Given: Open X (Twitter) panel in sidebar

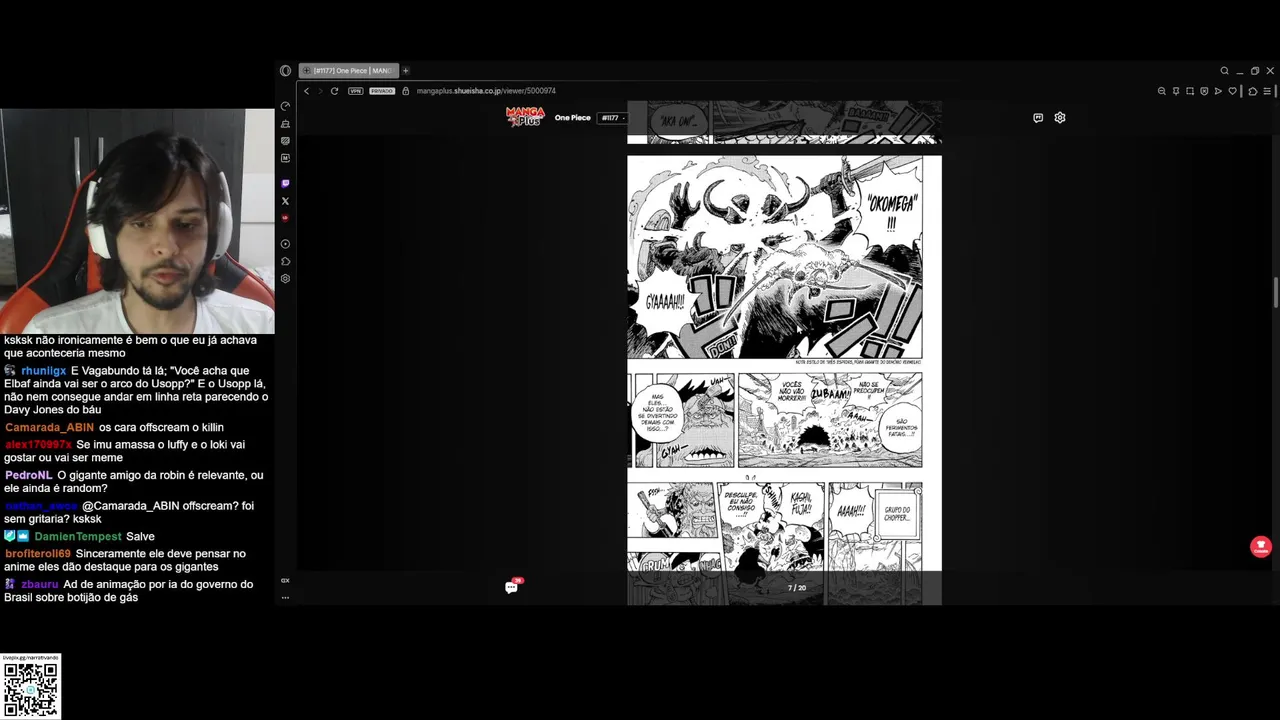Looking at the screenshot, I should [x=285, y=201].
